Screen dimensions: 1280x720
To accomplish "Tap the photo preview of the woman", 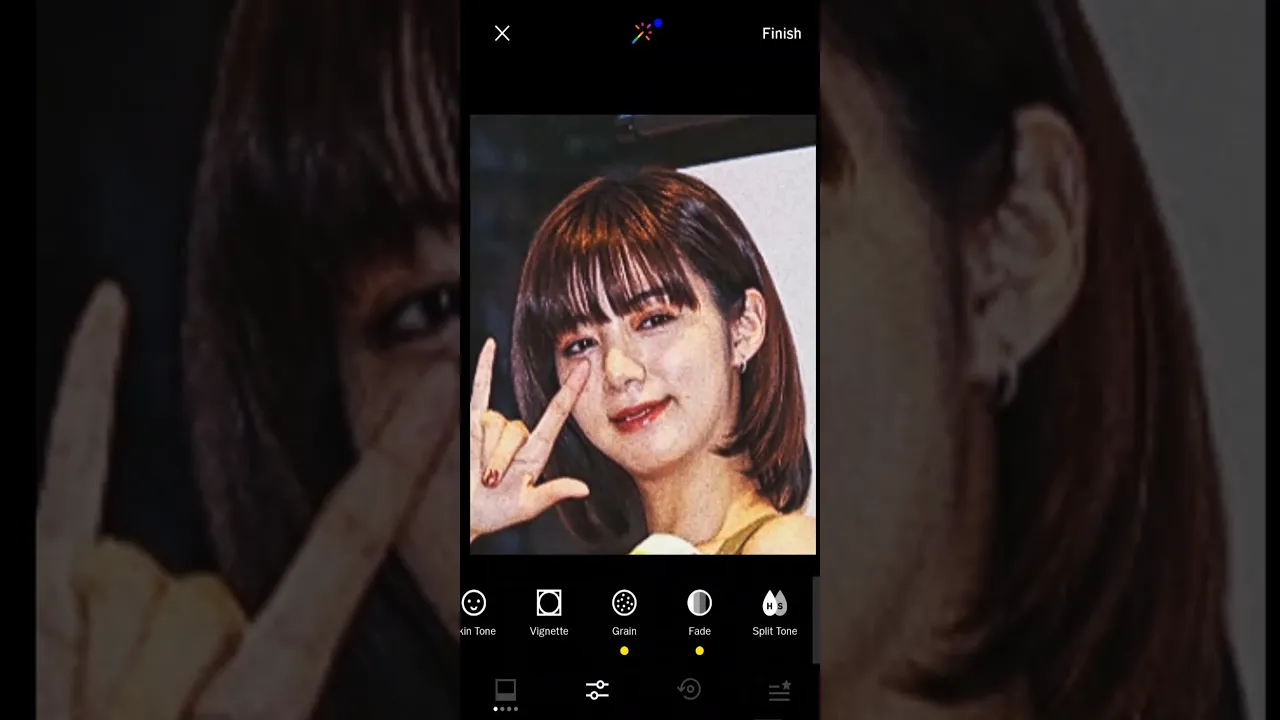I will click(643, 334).
